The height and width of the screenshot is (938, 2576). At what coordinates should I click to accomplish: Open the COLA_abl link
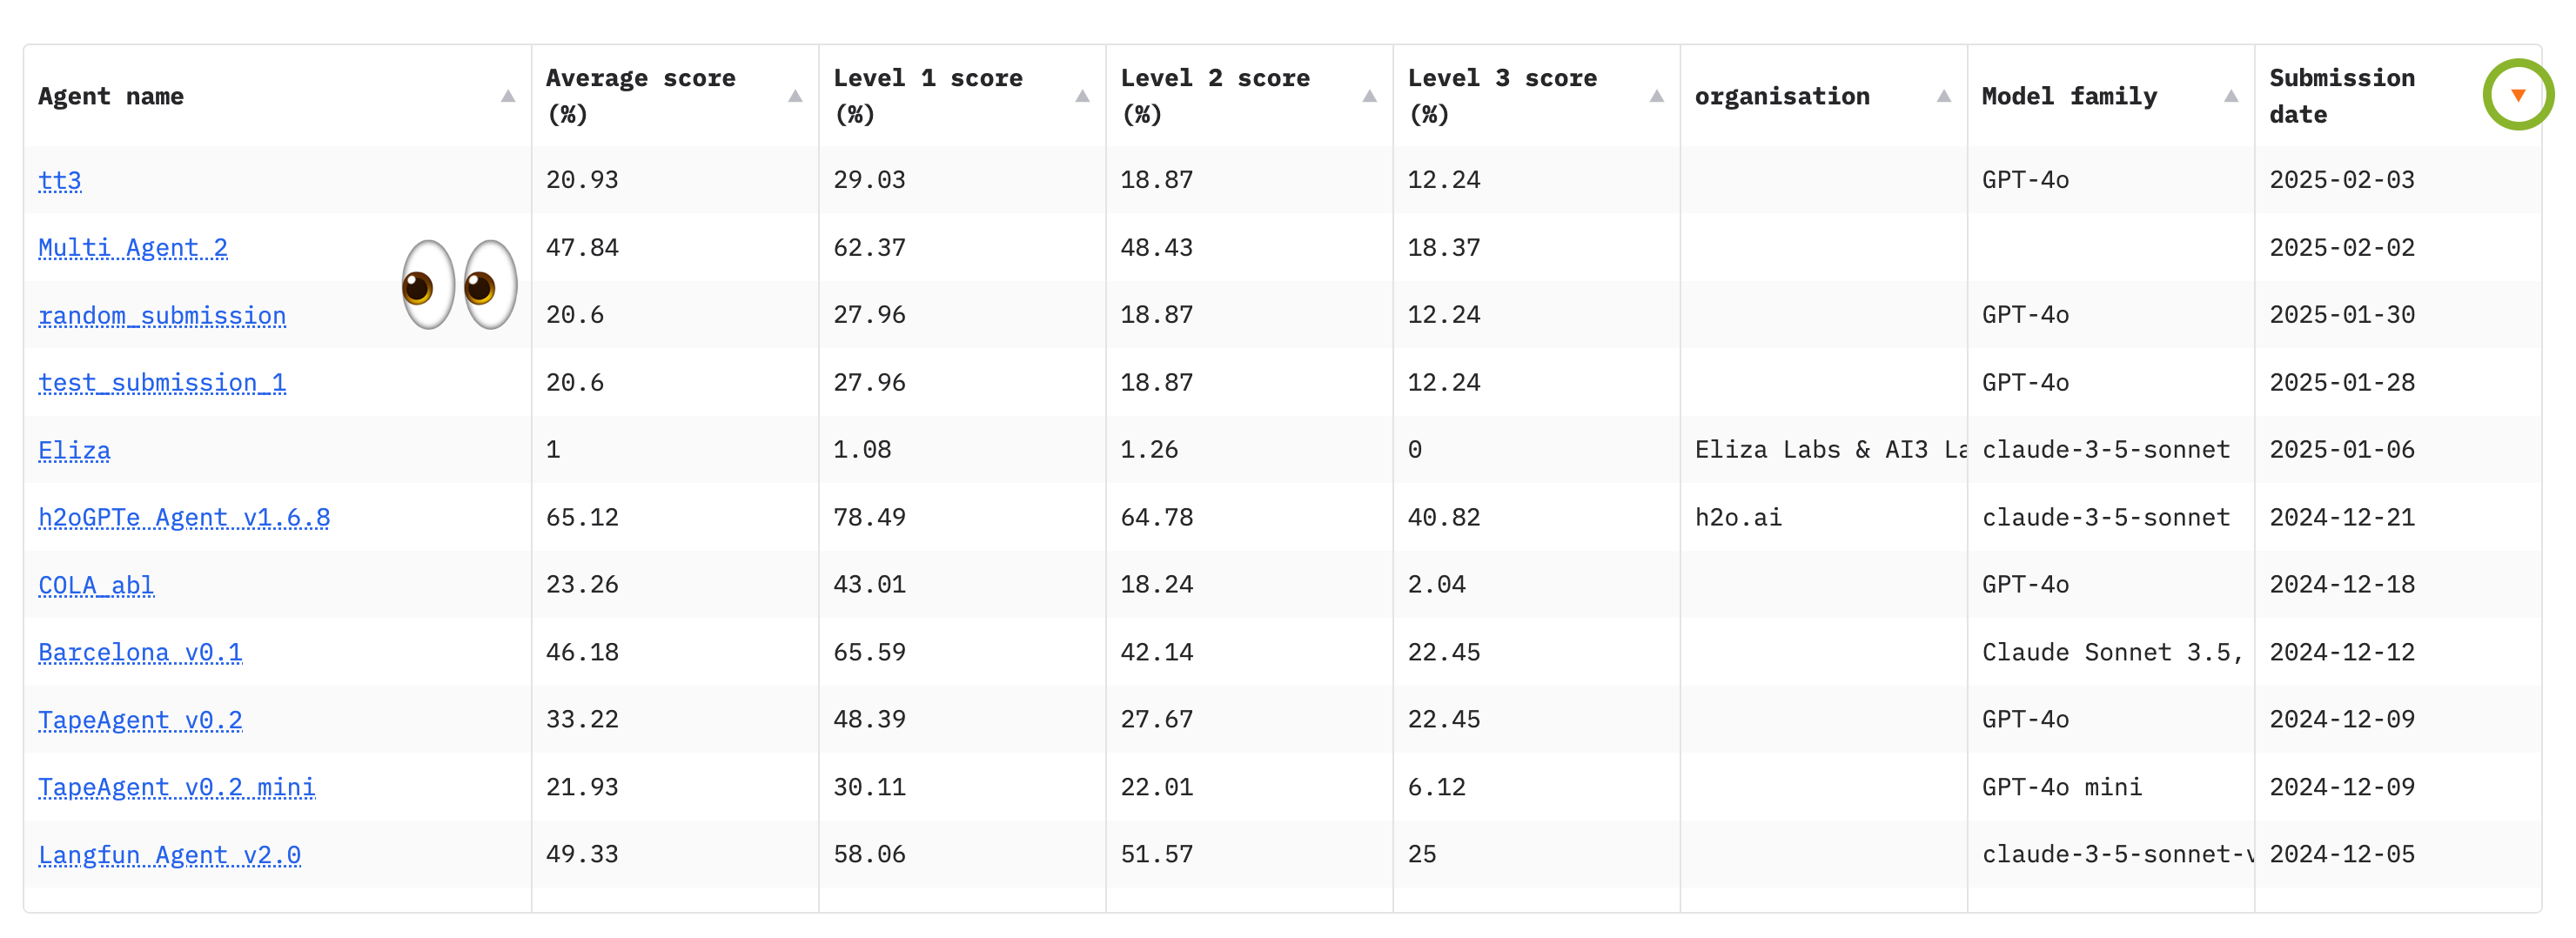click(x=96, y=585)
